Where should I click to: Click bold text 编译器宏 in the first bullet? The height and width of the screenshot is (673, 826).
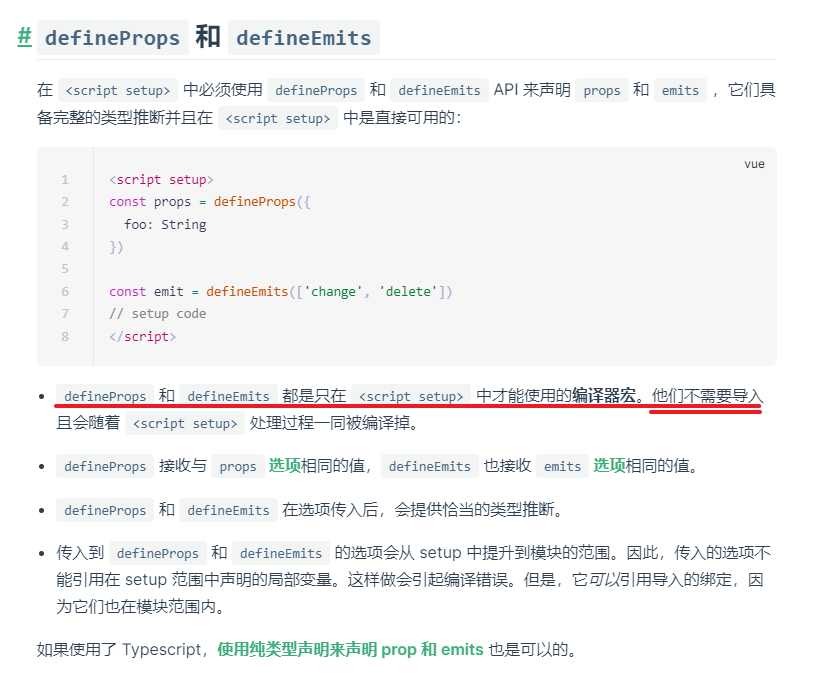click(604, 395)
